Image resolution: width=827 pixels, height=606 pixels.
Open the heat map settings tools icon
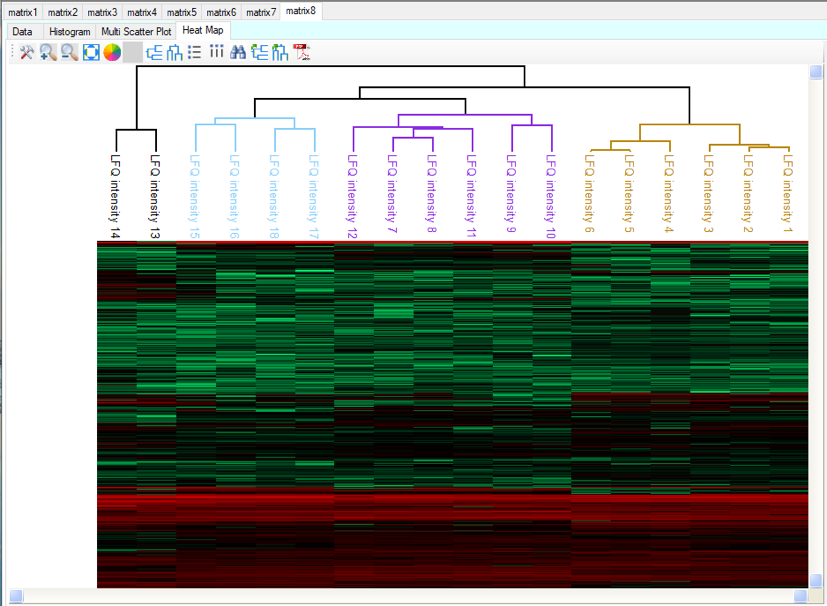click(x=27, y=52)
